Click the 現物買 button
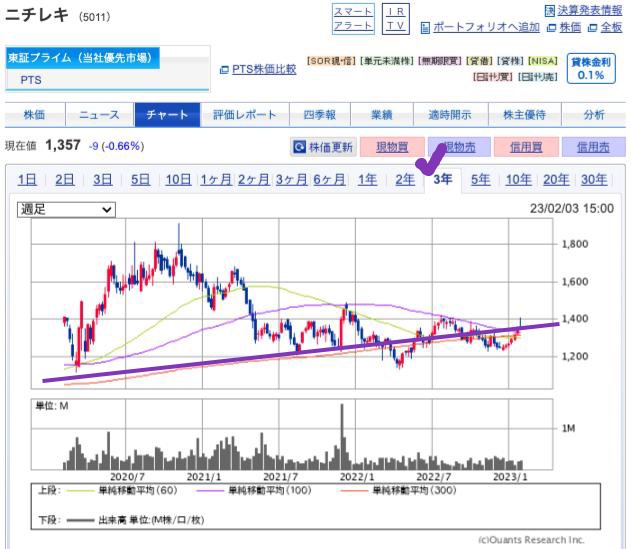This screenshot has height=549, width=631. (x=392, y=147)
